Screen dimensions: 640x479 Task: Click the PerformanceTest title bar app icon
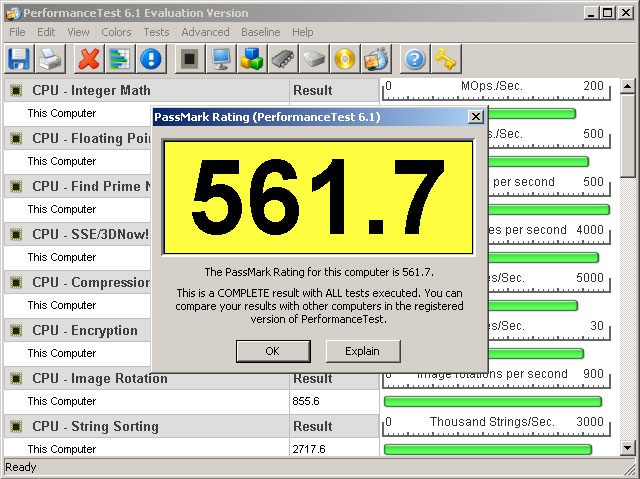coord(13,13)
